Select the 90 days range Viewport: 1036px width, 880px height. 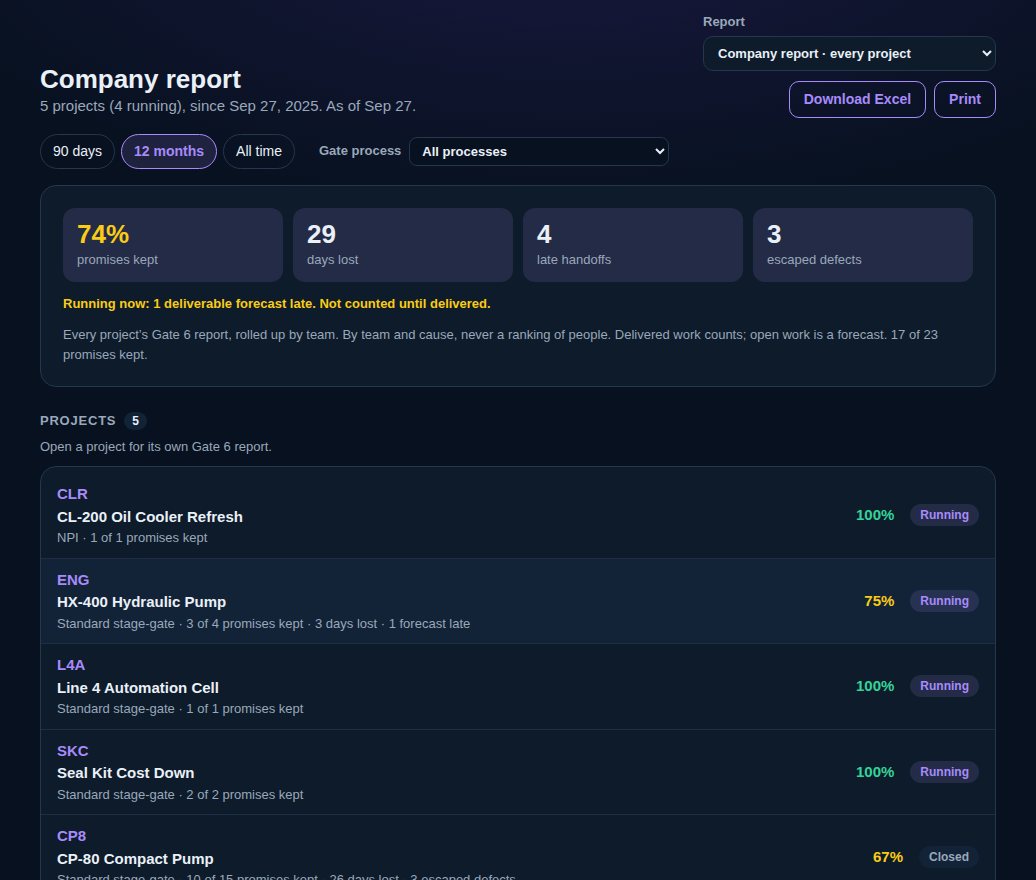[x=77, y=151]
